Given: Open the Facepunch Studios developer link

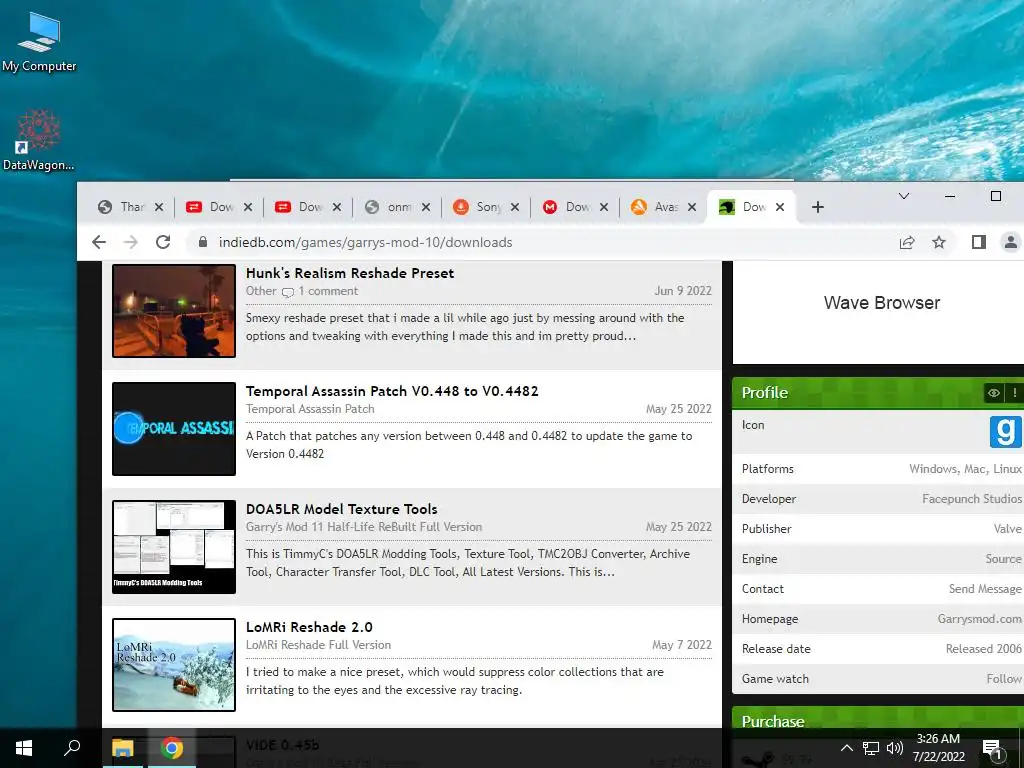Looking at the screenshot, I should tap(972, 499).
